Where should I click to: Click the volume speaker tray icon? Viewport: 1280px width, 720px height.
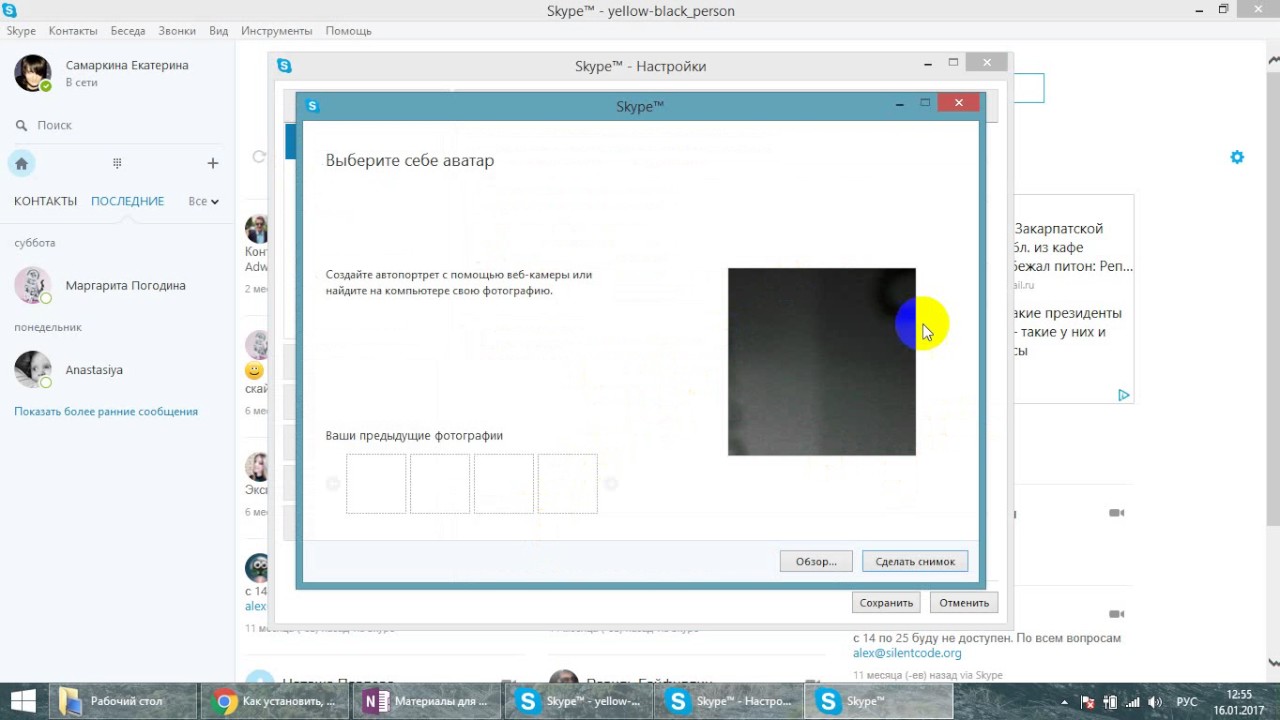(1155, 702)
